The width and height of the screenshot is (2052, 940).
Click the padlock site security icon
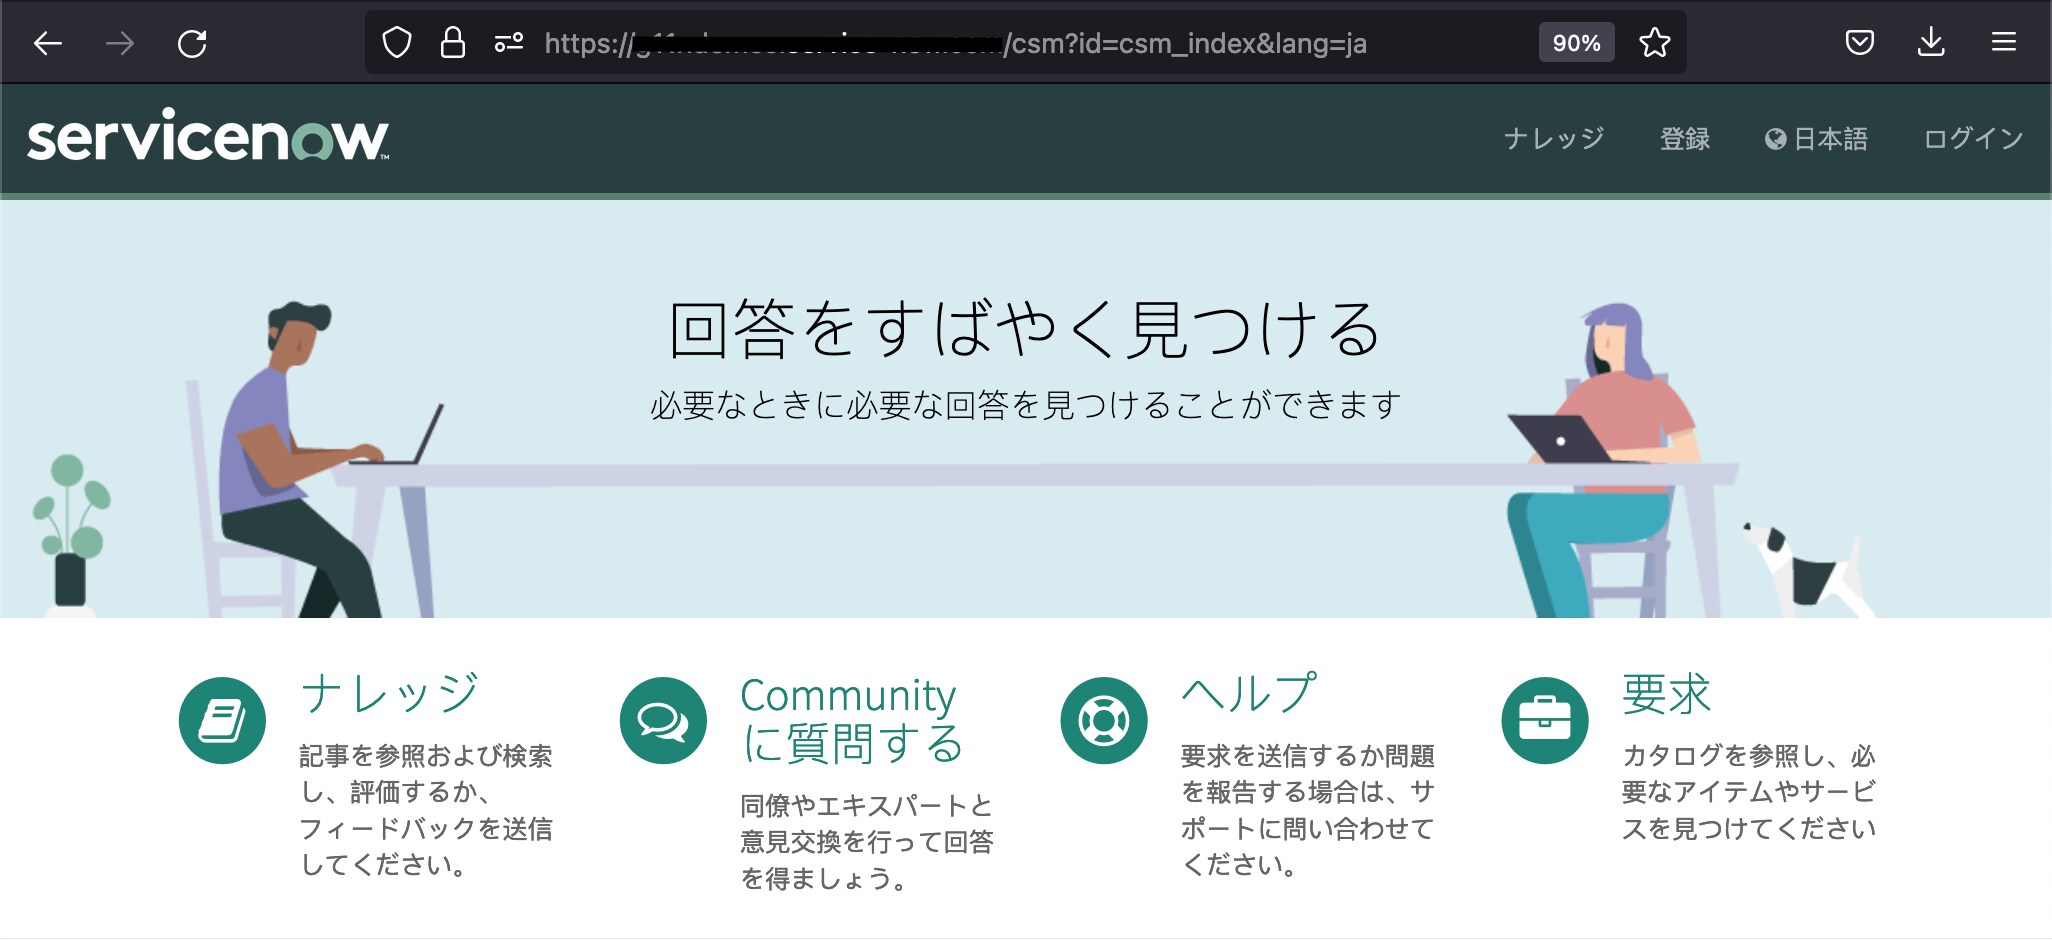(x=453, y=43)
